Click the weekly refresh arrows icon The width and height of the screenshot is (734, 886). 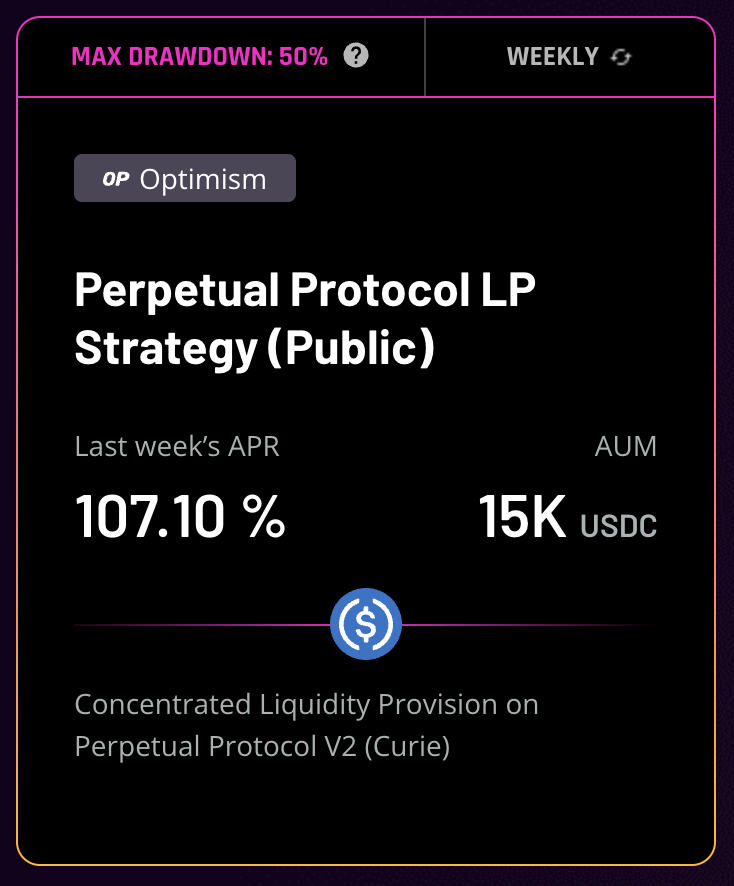tap(621, 57)
